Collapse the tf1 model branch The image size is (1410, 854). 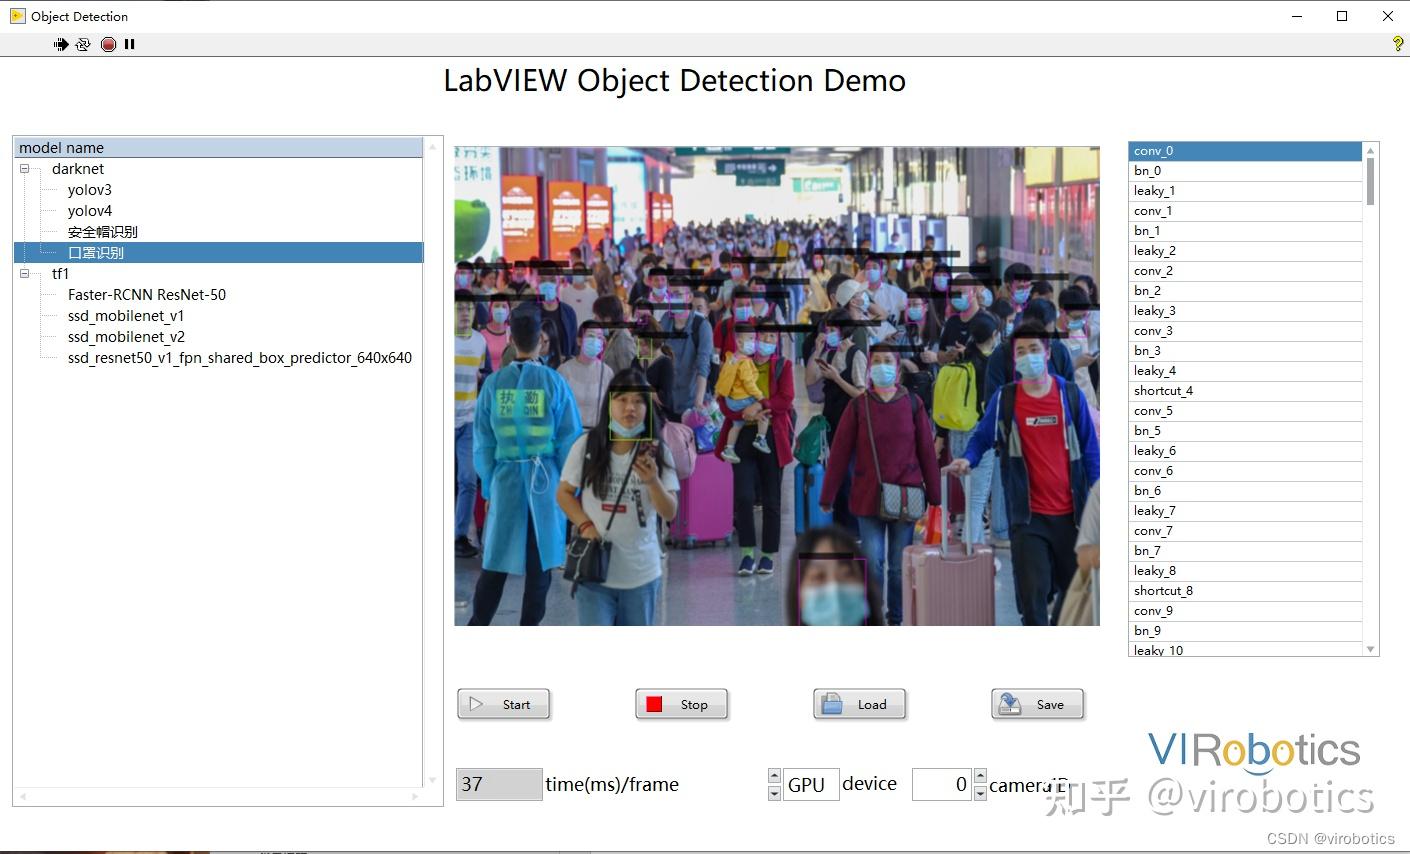click(x=25, y=273)
